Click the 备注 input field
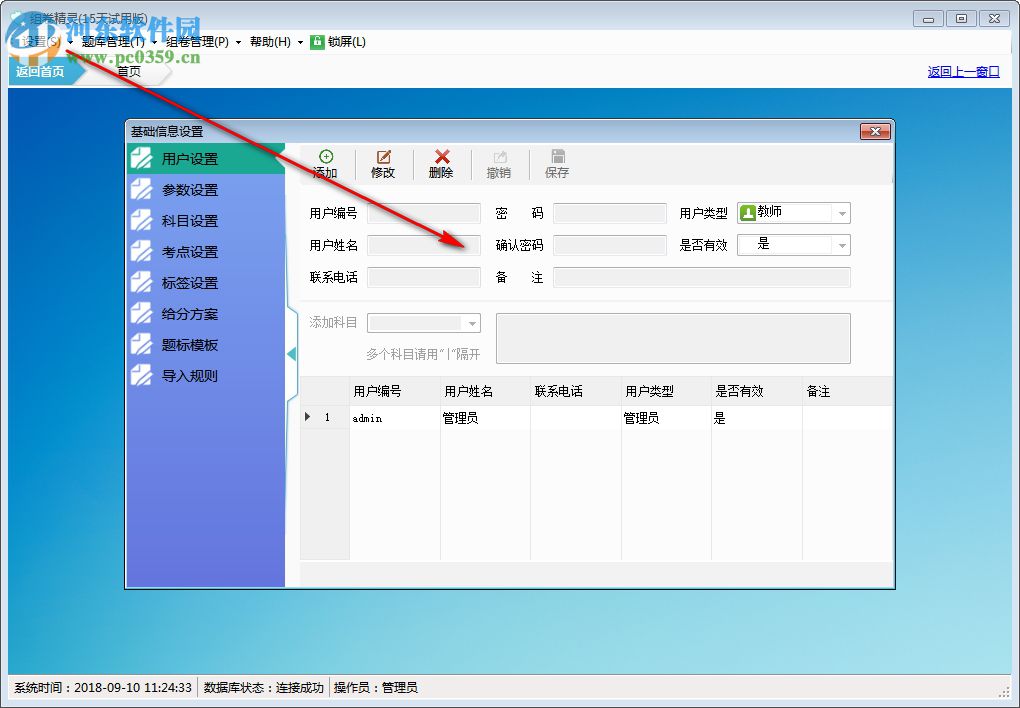The width and height of the screenshot is (1020, 708). (702, 277)
